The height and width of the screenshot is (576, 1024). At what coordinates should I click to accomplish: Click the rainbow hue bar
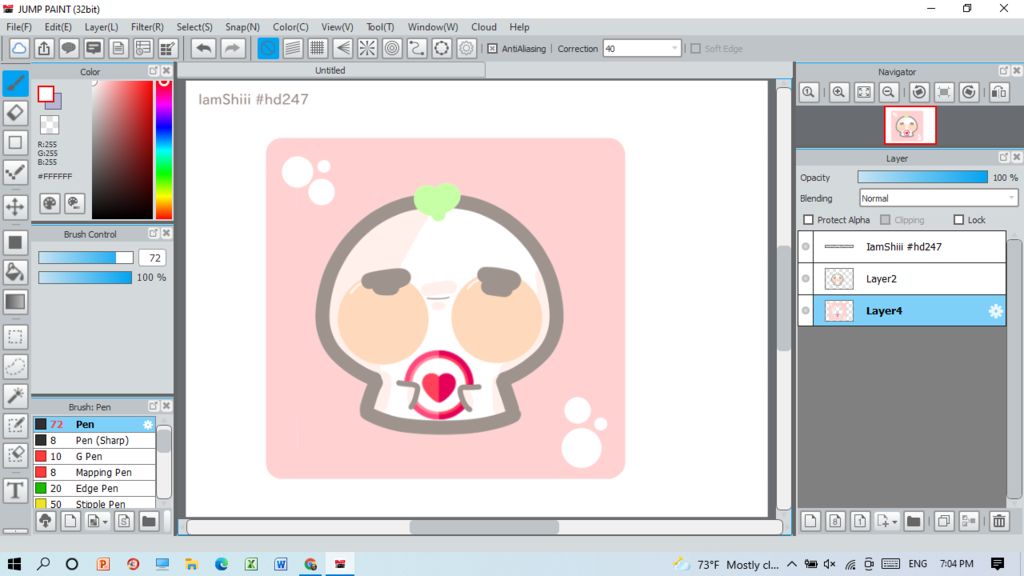point(164,150)
